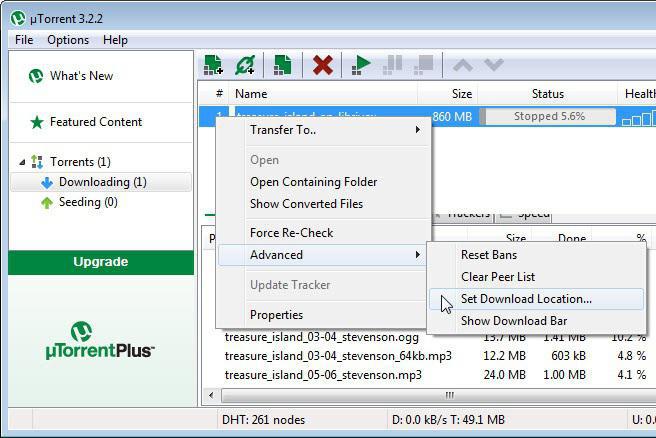Select treasure_island_03-04_stevenson.ogg file

pyautogui.click(x=321, y=337)
